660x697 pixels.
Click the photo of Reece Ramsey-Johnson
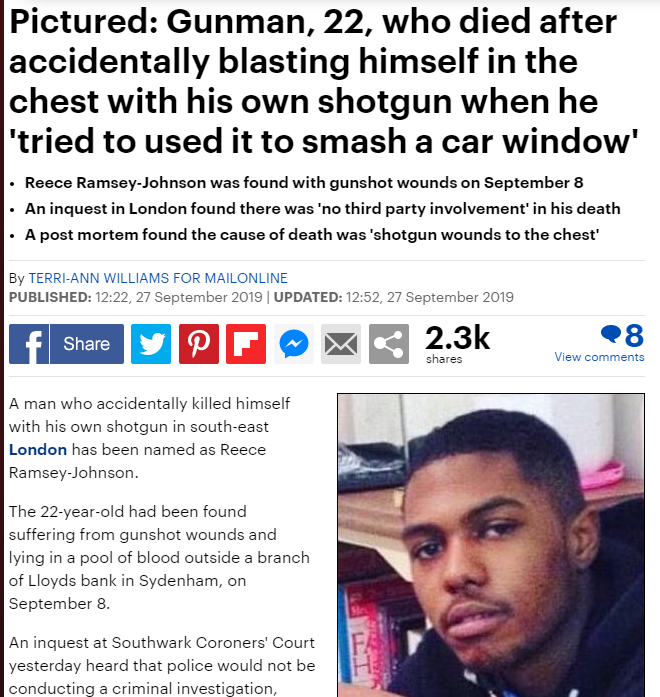pyautogui.click(x=491, y=545)
